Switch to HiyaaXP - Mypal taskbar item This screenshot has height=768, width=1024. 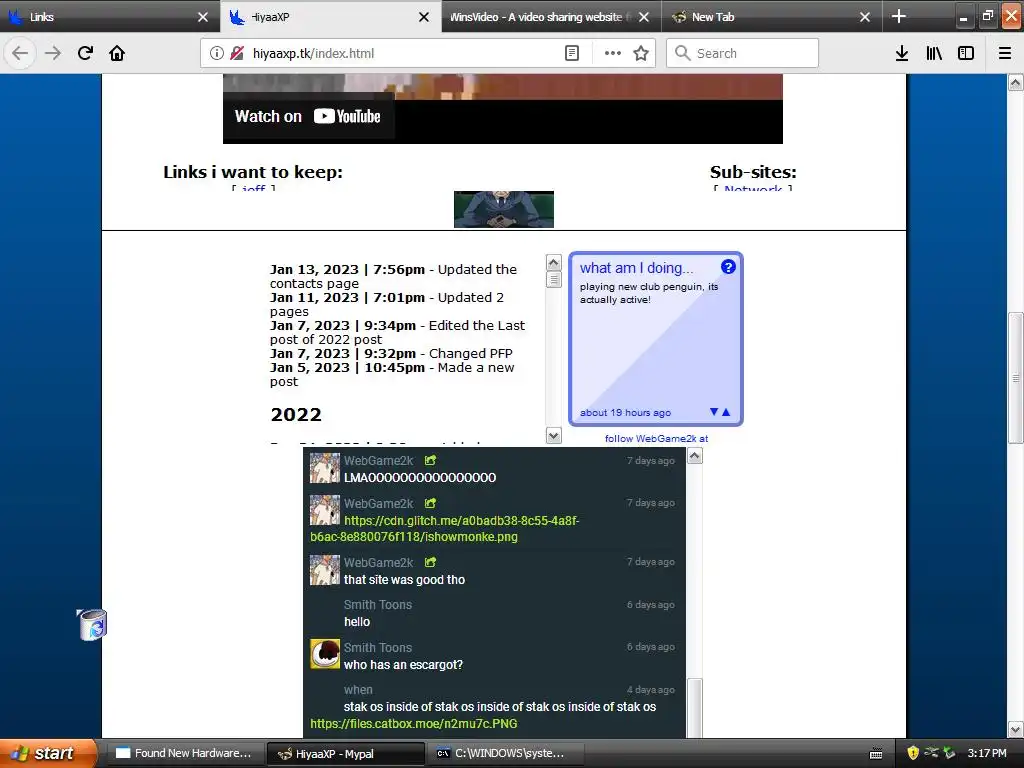(345, 754)
